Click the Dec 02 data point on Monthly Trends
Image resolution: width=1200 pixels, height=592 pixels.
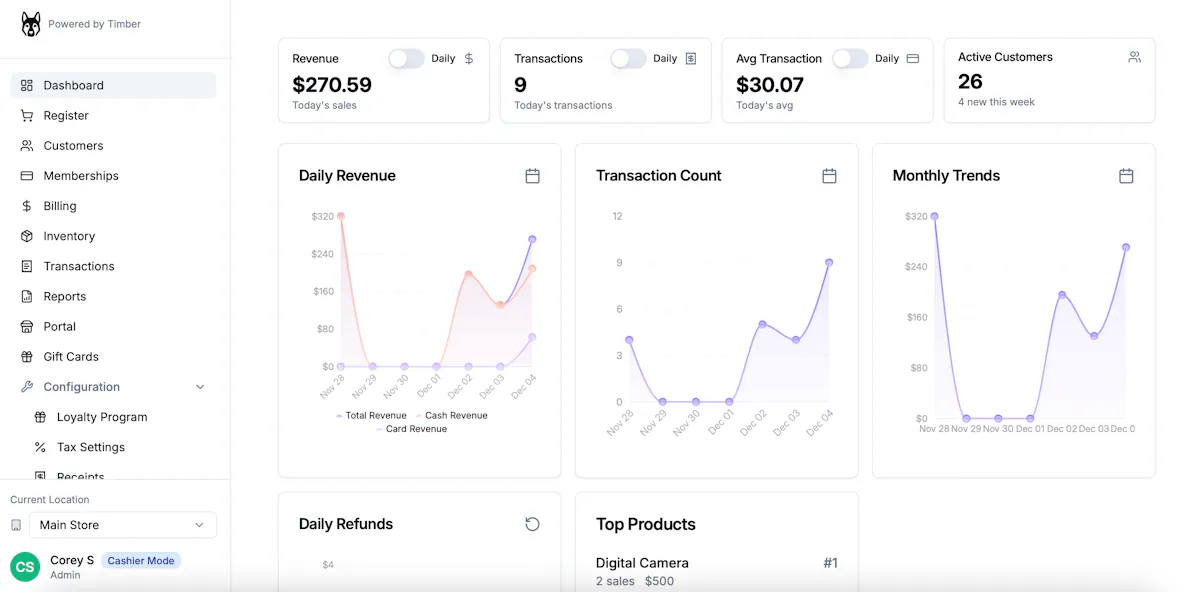1062,295
